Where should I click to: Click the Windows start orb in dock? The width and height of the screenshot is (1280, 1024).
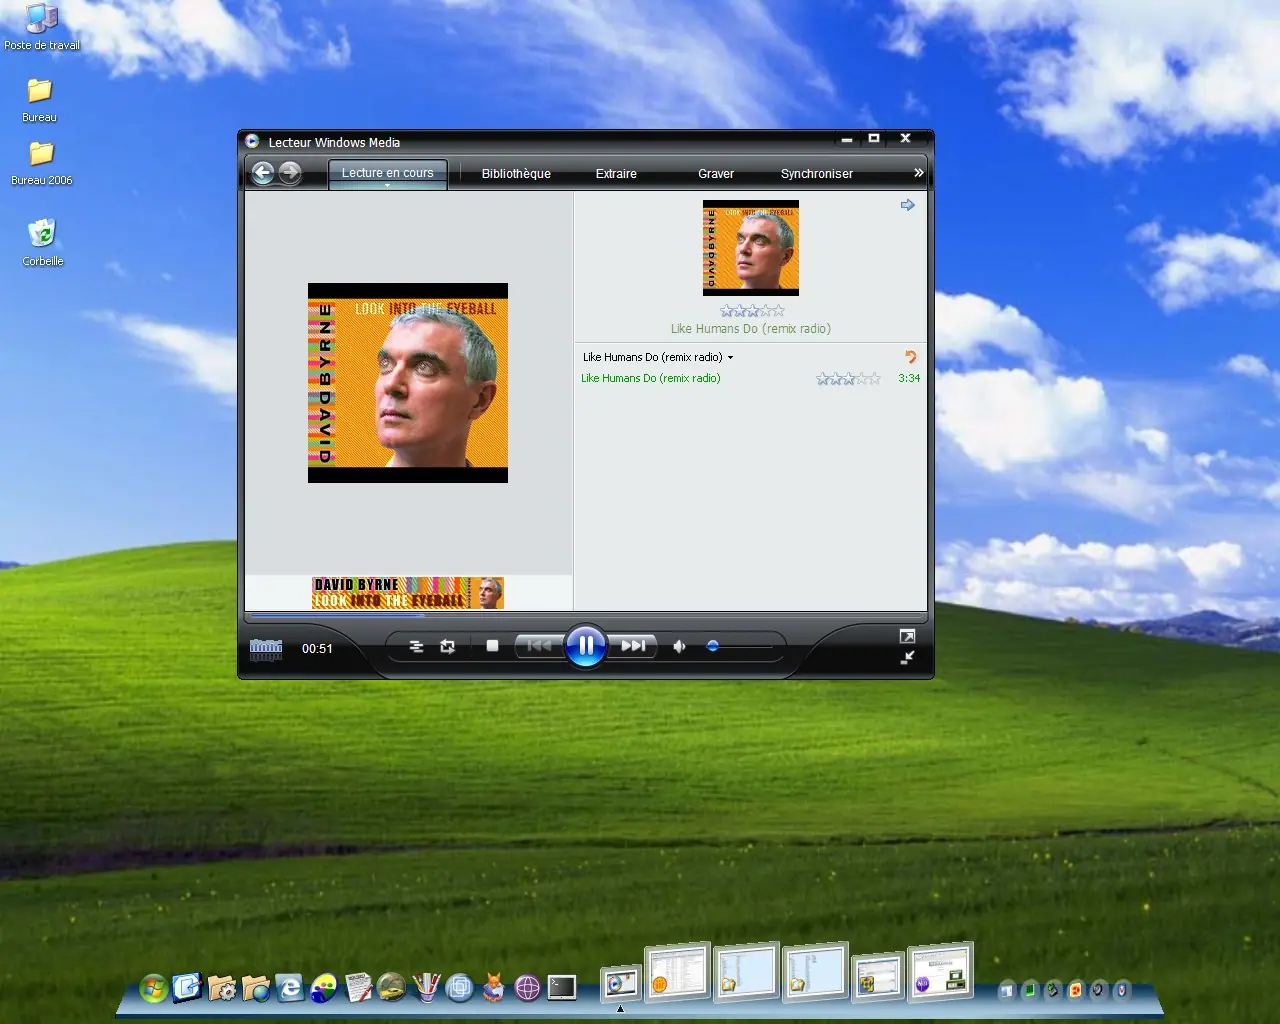(x=153, y=989)
